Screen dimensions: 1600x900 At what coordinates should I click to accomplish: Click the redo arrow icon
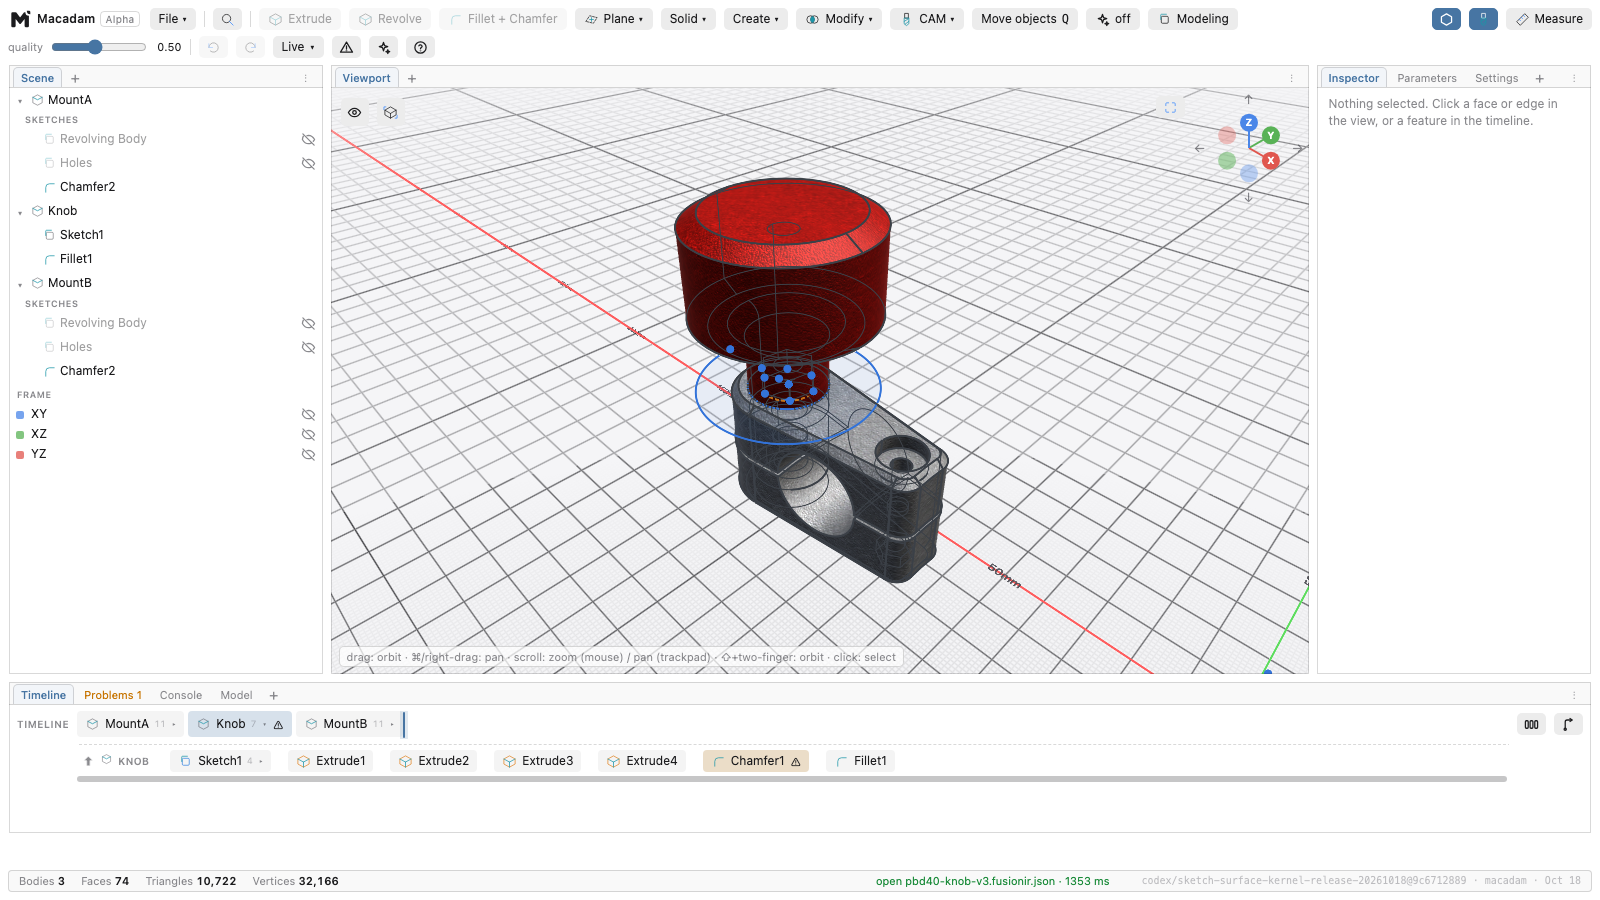click(x=251, y=47)
